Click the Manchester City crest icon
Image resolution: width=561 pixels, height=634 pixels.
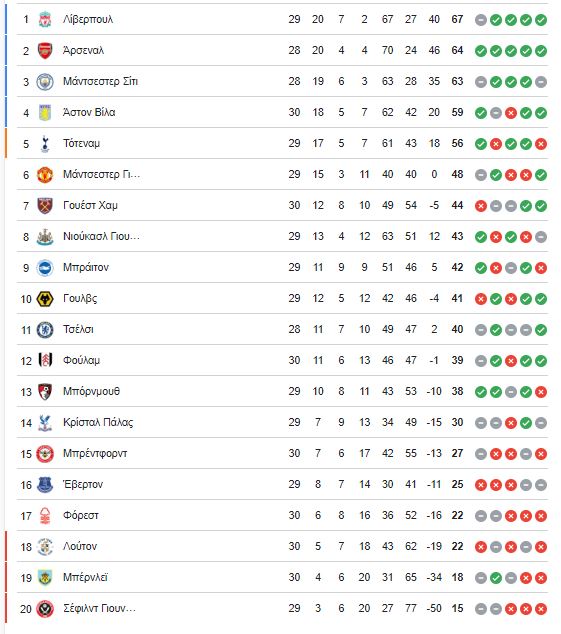coord(45,82)
